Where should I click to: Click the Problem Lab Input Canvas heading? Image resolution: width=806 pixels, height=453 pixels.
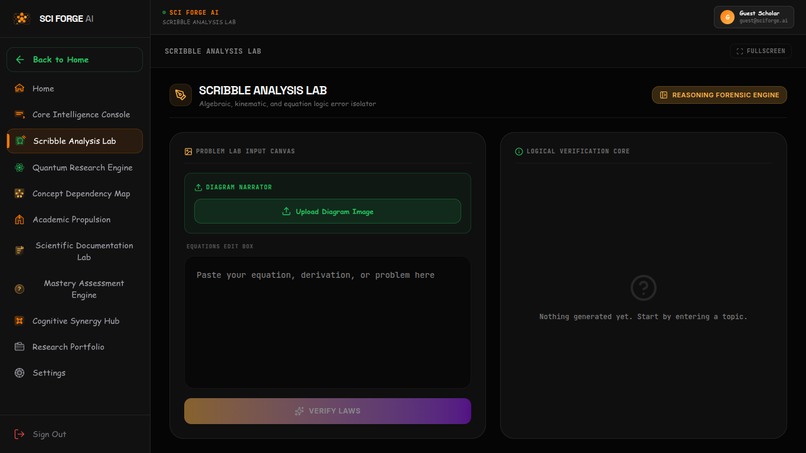coord(245,151)
